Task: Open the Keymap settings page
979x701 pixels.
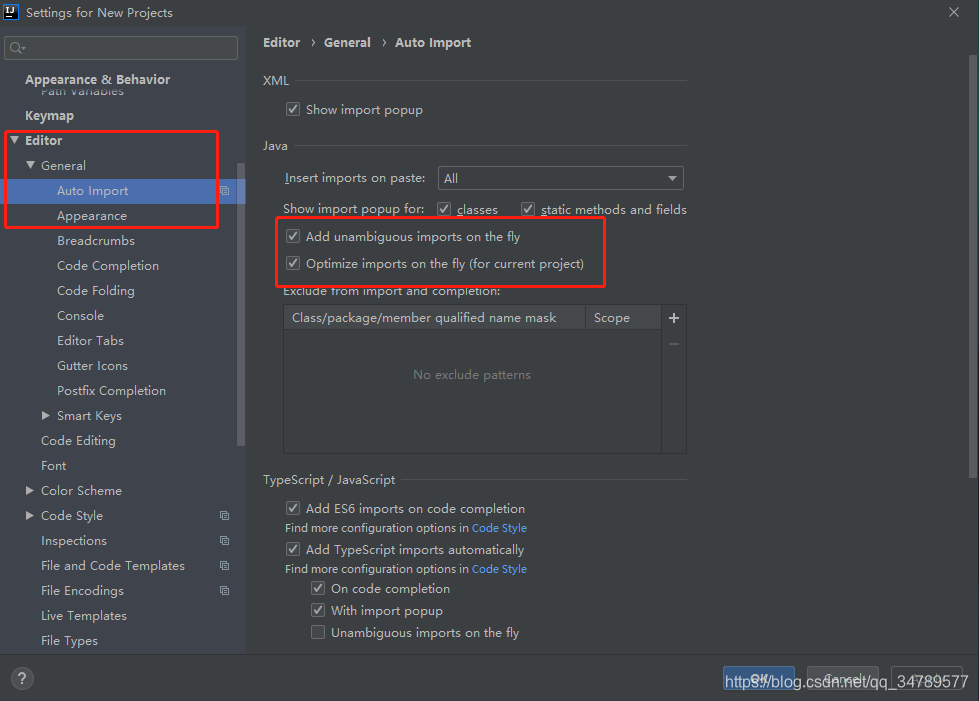Action: [x=49, y=115]
